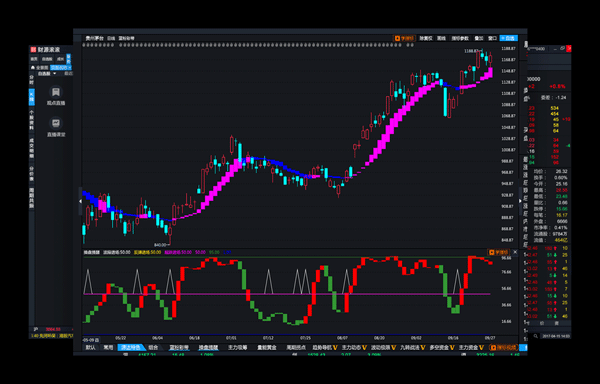Screen dimensions: 600x384
Task: Open the 观点直播 bookmark icon
Action: [56, 92]
